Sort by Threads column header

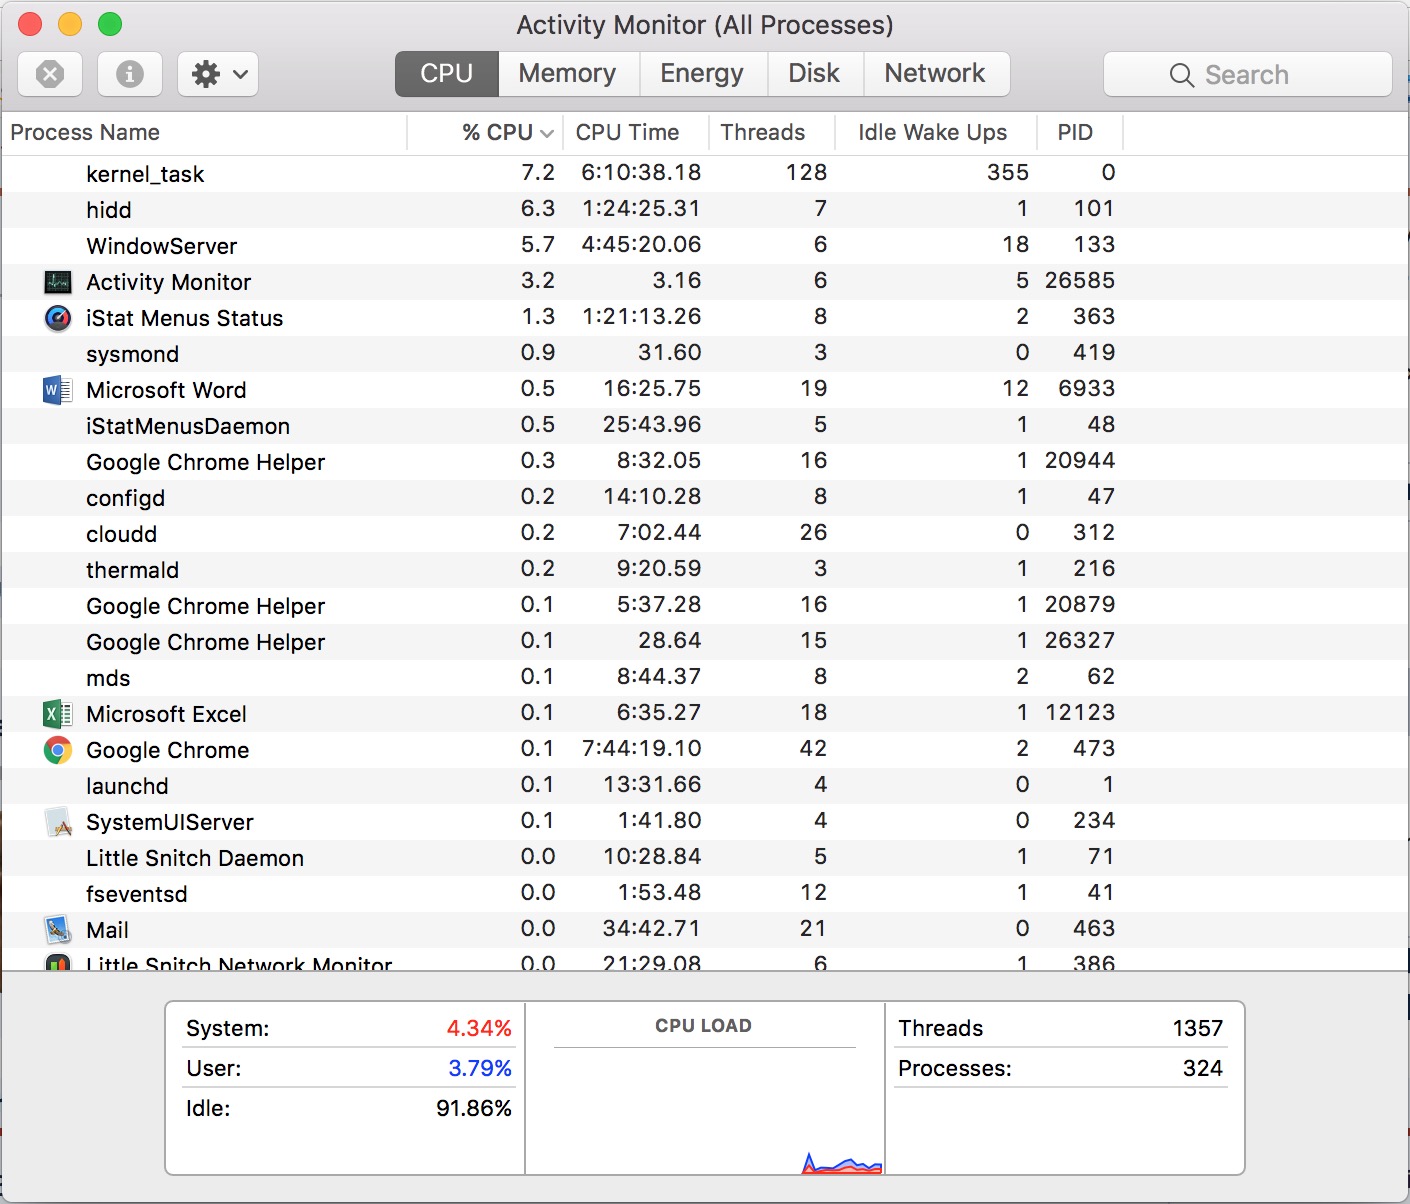click(772, 133)
